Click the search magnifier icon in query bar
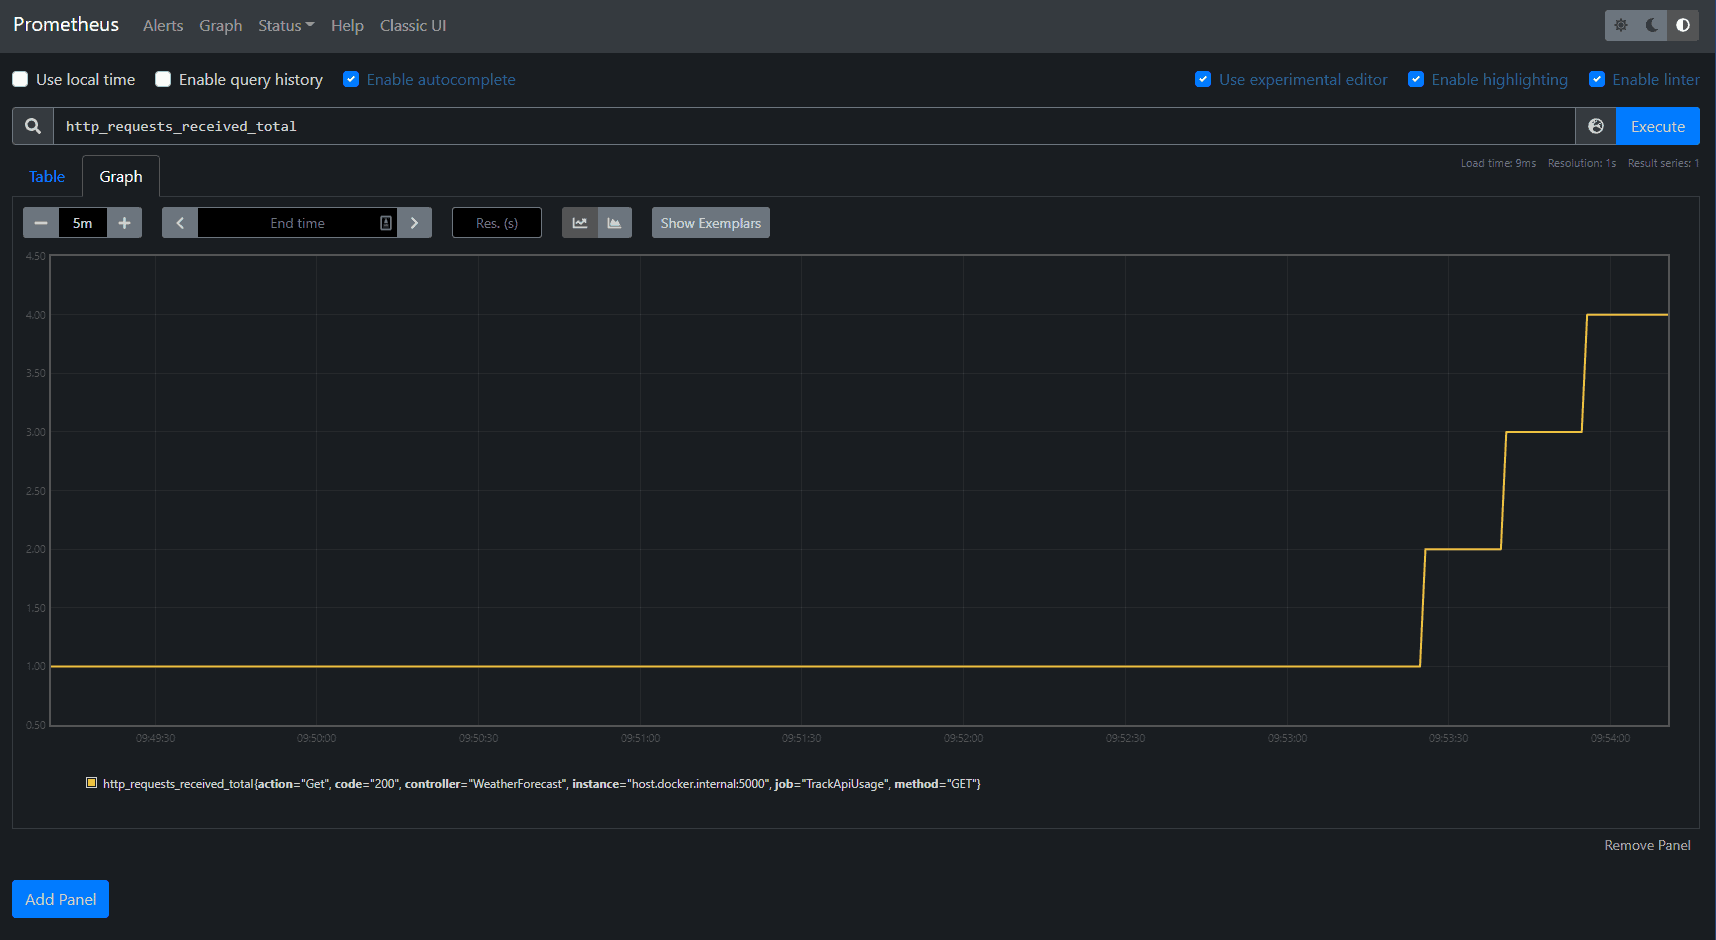1716x940 pixels. (x=31, y=126)
